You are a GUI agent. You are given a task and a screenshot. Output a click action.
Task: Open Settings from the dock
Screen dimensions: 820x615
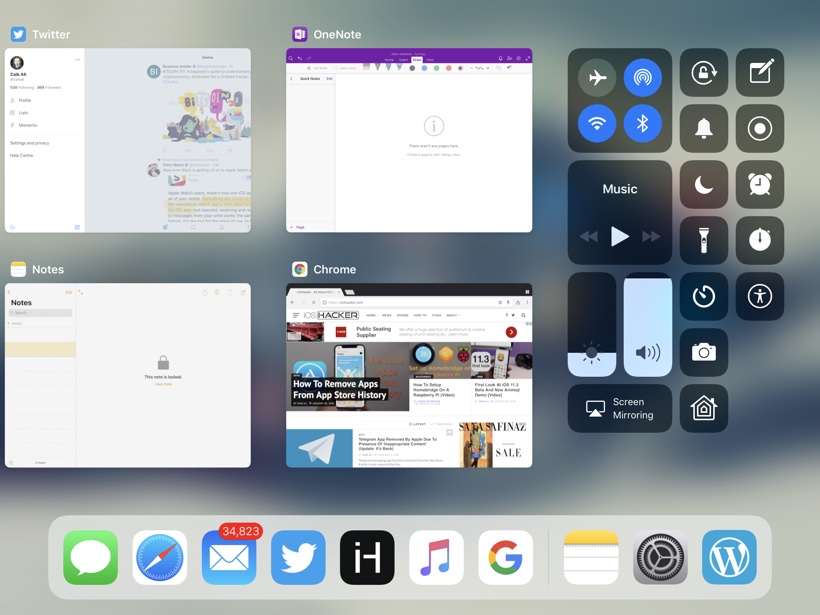[x=660, y=557]
